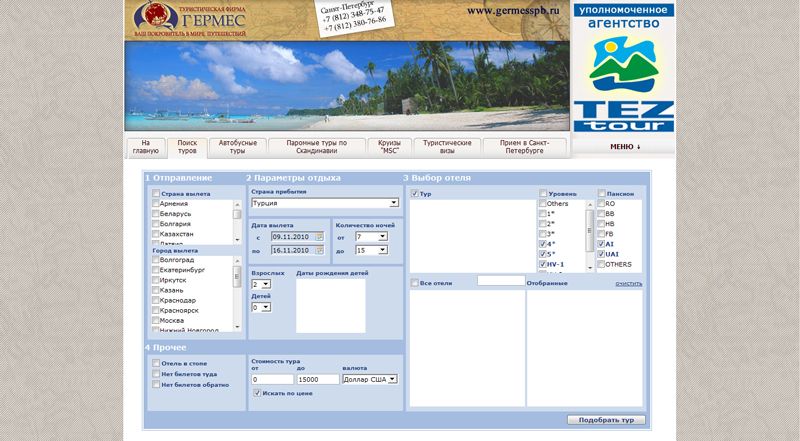This screenshot has width=800, height=441.
Task: Uncheck the HV-1 hotel level
Action: pyautogui.click(x=543, y=264)
